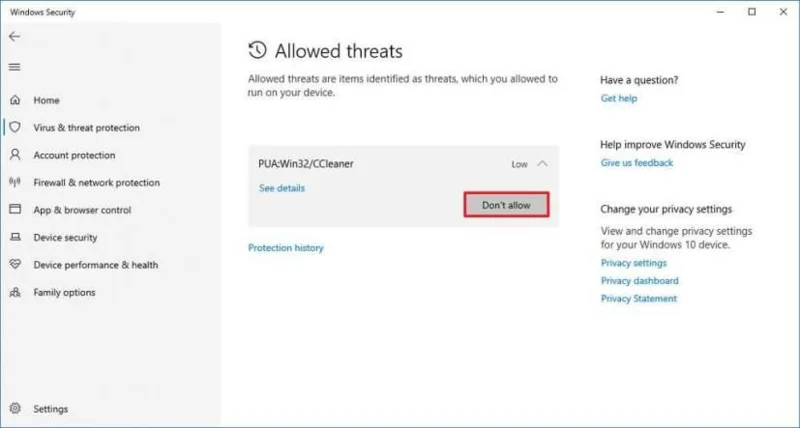Click the Firewall & network protection antenna icon
Image resolution: width=800 pixels, height=428 pixels.
[15, 182]
